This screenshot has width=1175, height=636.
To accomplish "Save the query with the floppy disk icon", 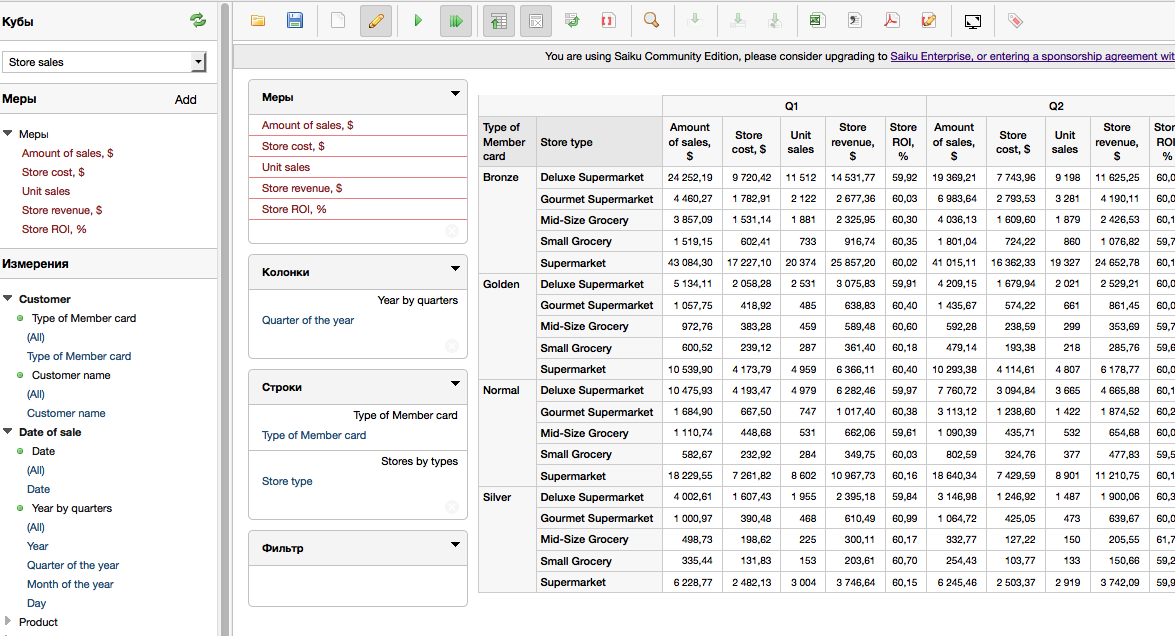I will point(295,21).
